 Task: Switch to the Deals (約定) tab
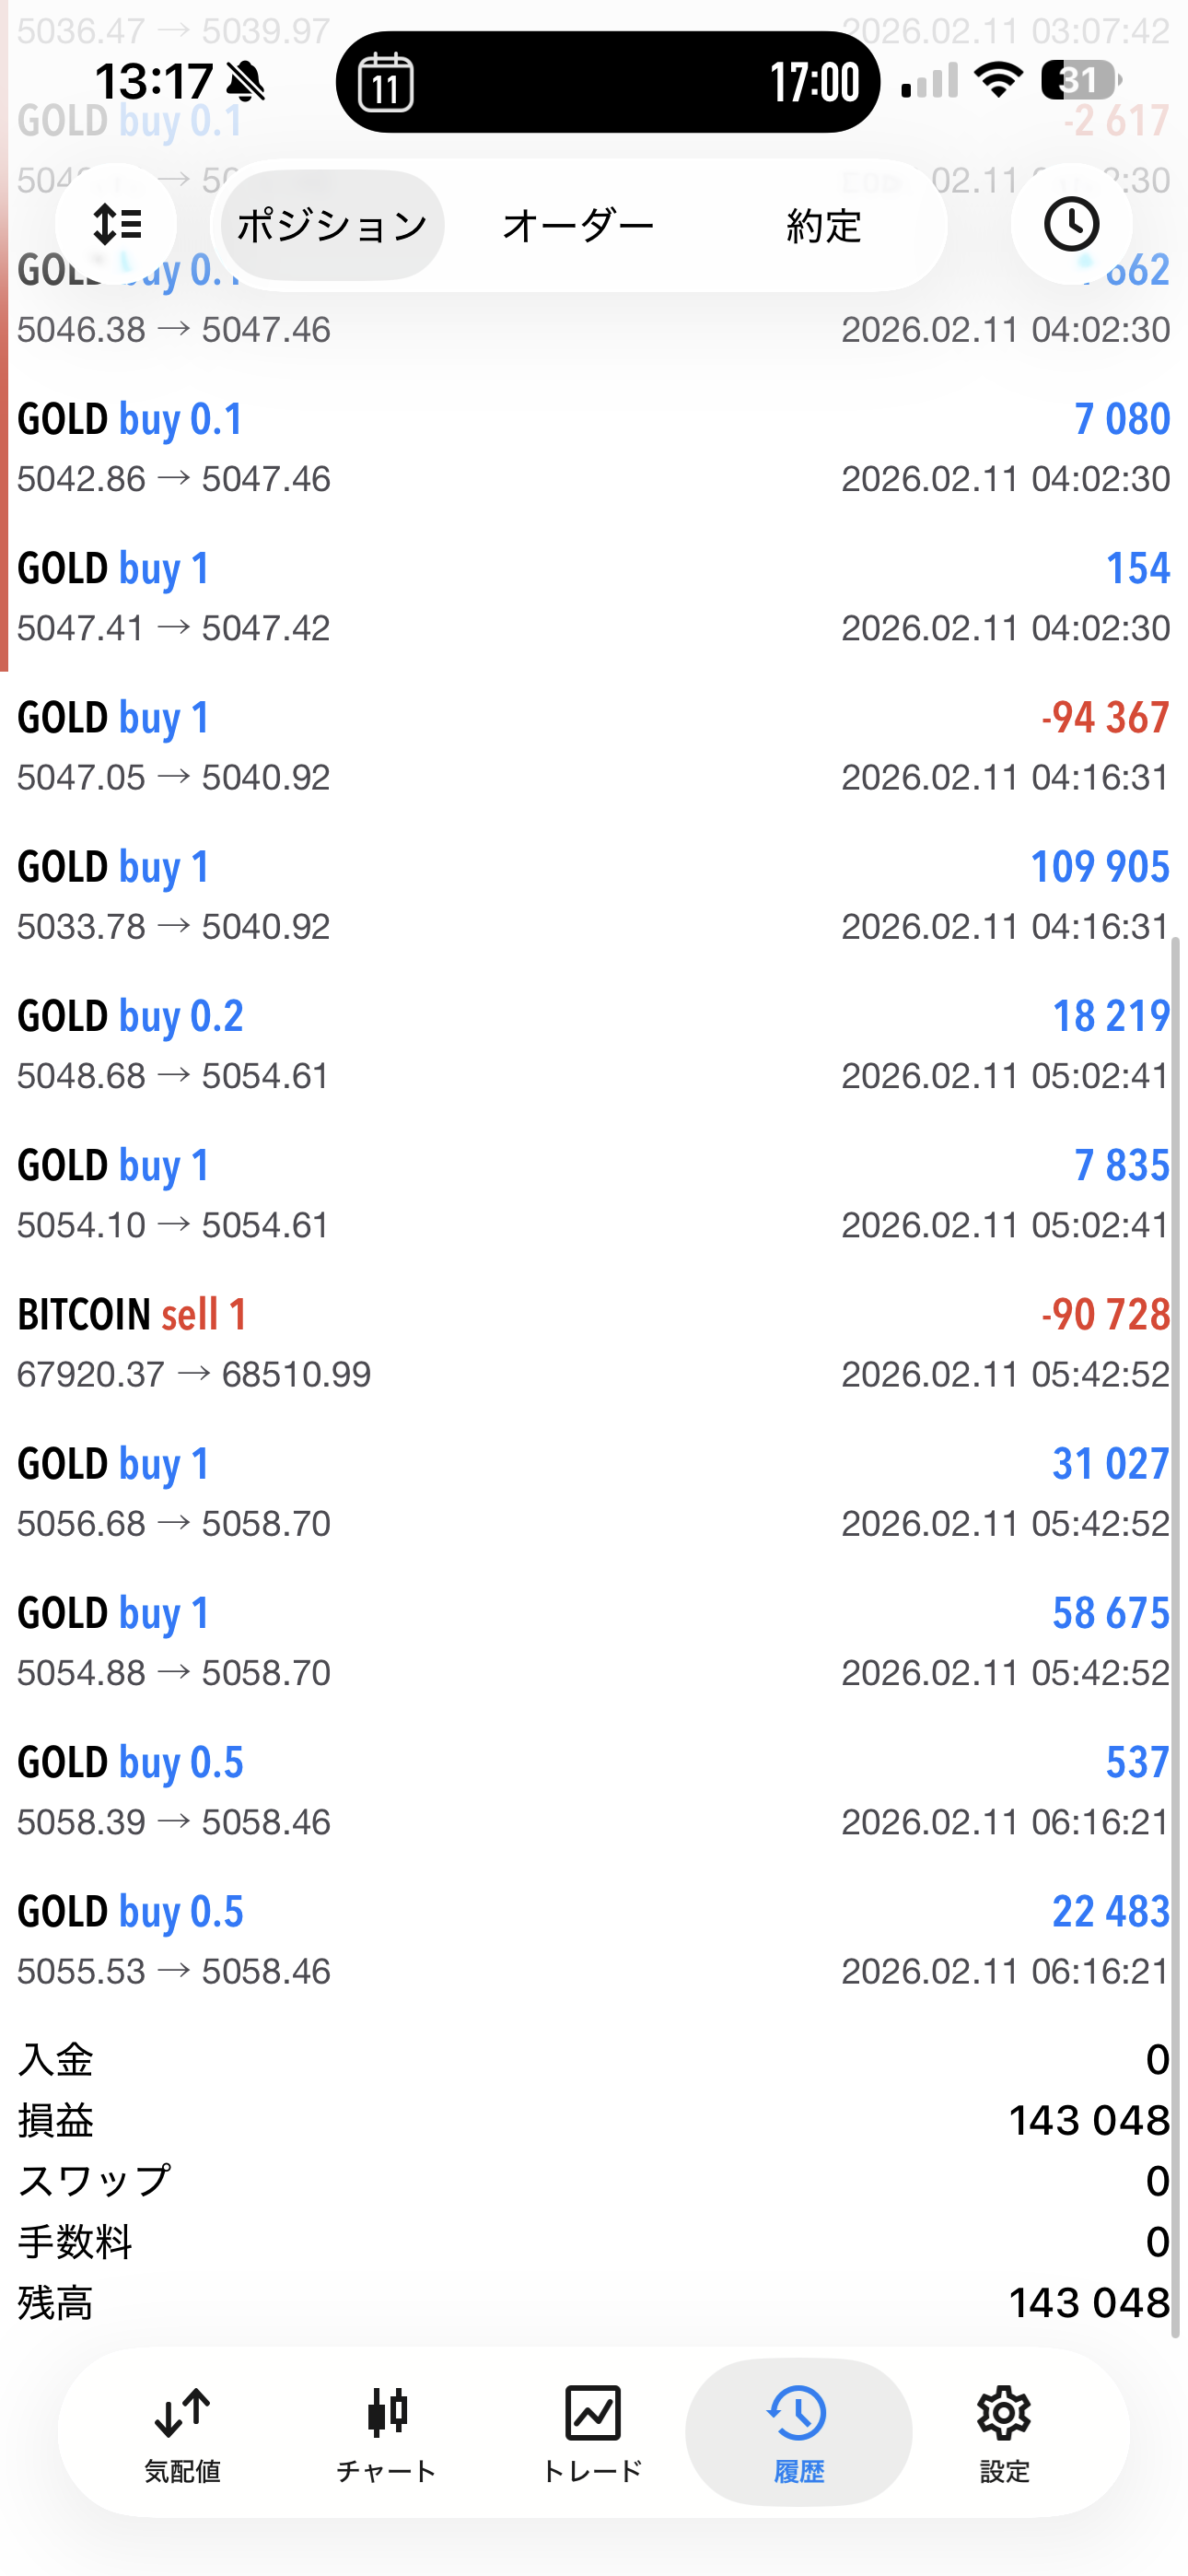click(823, 226)
